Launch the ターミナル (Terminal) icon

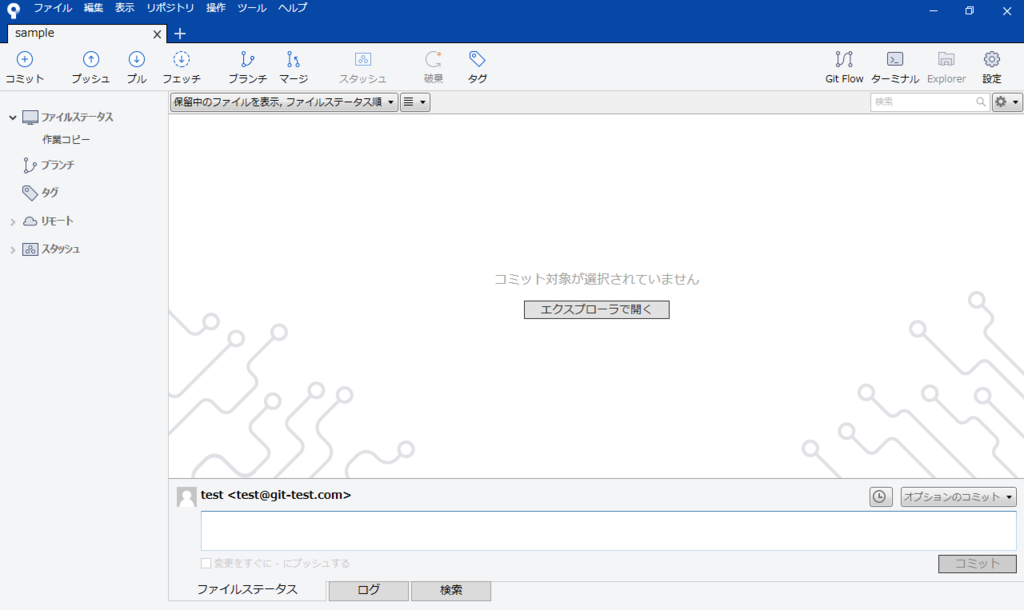click(x=895, y=65)
